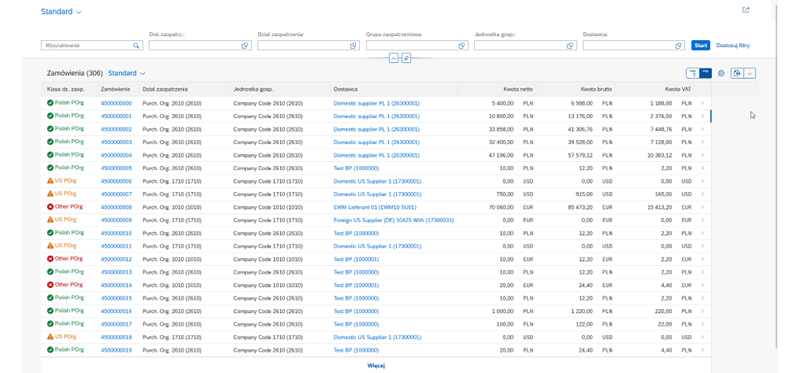Click the Dok.zaopatrz. input field
800x373 pixels.
[x=199, y=45]
